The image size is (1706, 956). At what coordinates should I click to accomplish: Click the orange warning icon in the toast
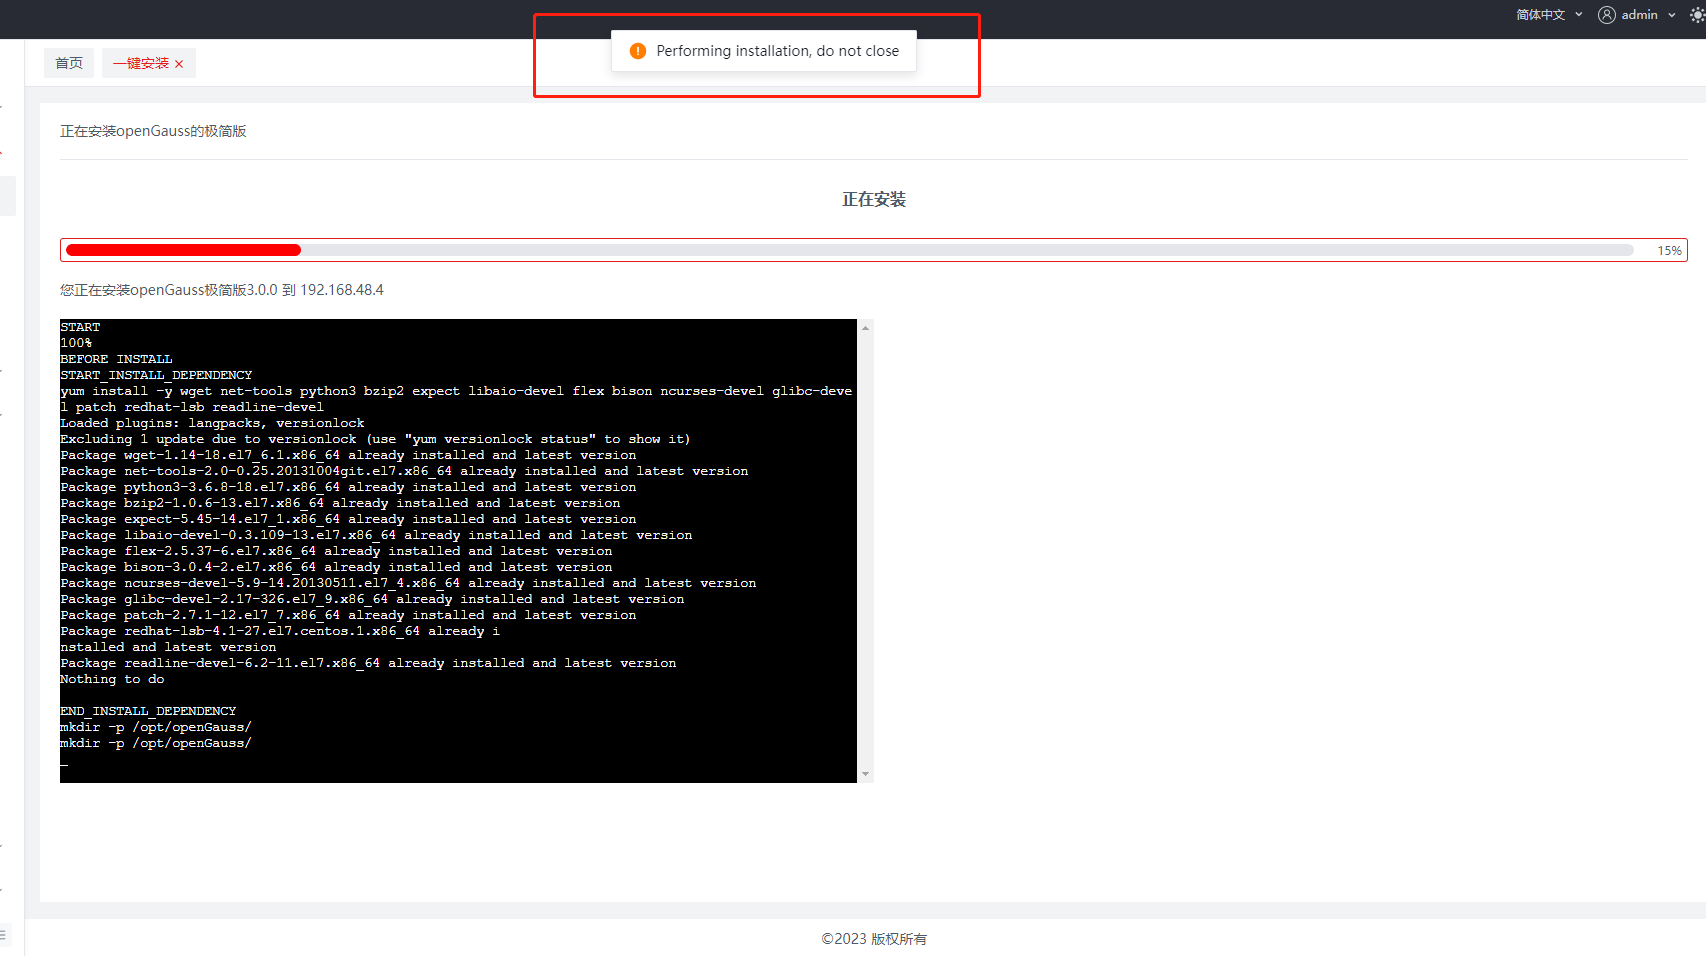click(637, 51)
